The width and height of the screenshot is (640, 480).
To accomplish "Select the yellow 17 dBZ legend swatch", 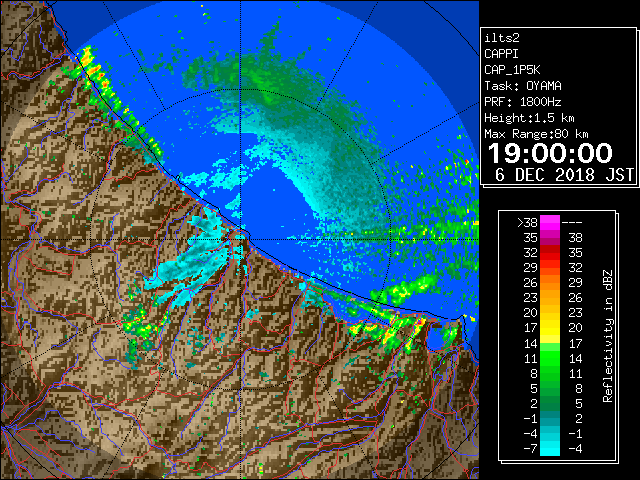I will [x=550, y=328].
